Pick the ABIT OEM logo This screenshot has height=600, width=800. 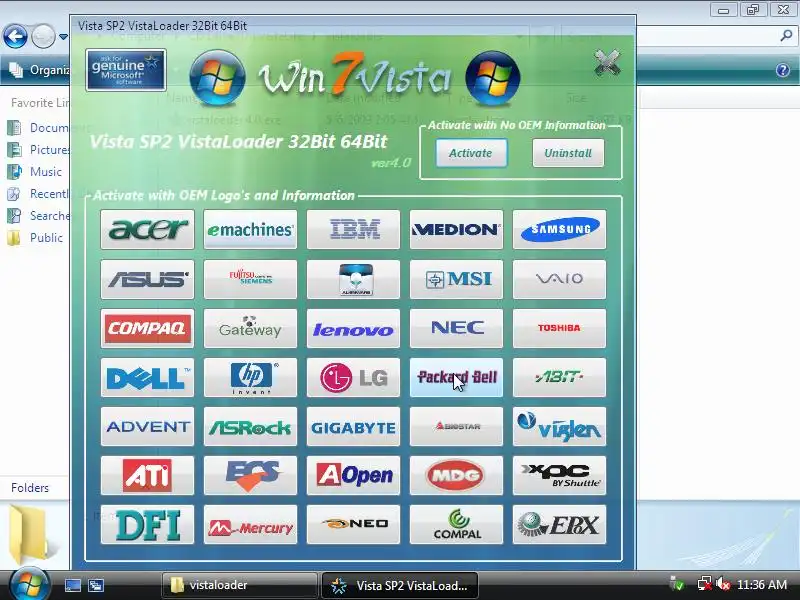(559, 378)
